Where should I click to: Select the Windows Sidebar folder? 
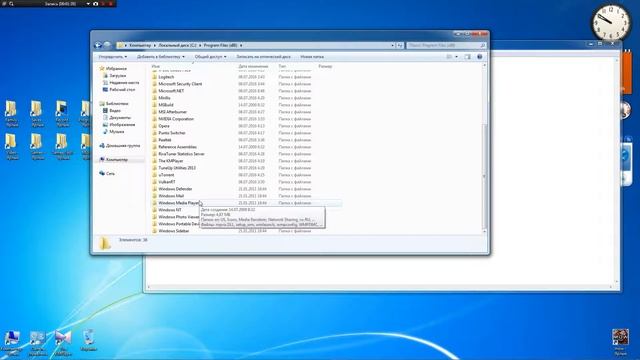tap(173, 231)
